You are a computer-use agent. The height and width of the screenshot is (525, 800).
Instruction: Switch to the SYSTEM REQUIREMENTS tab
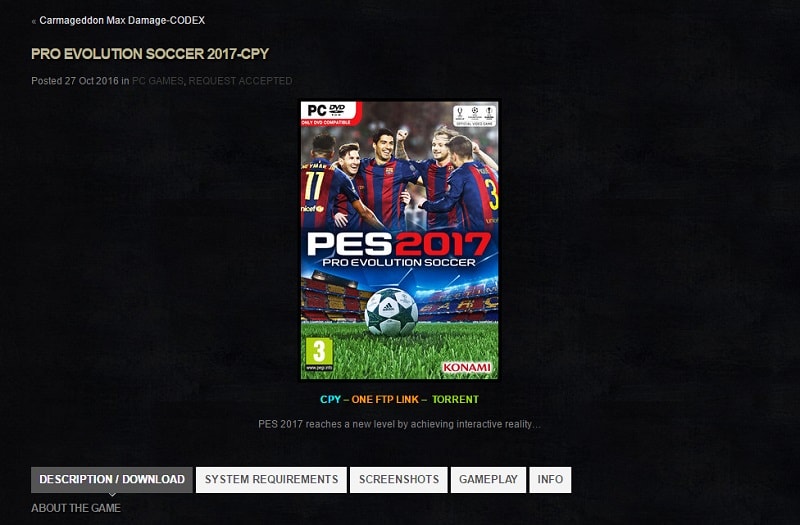pyautogui.click(x=271, y=480)
